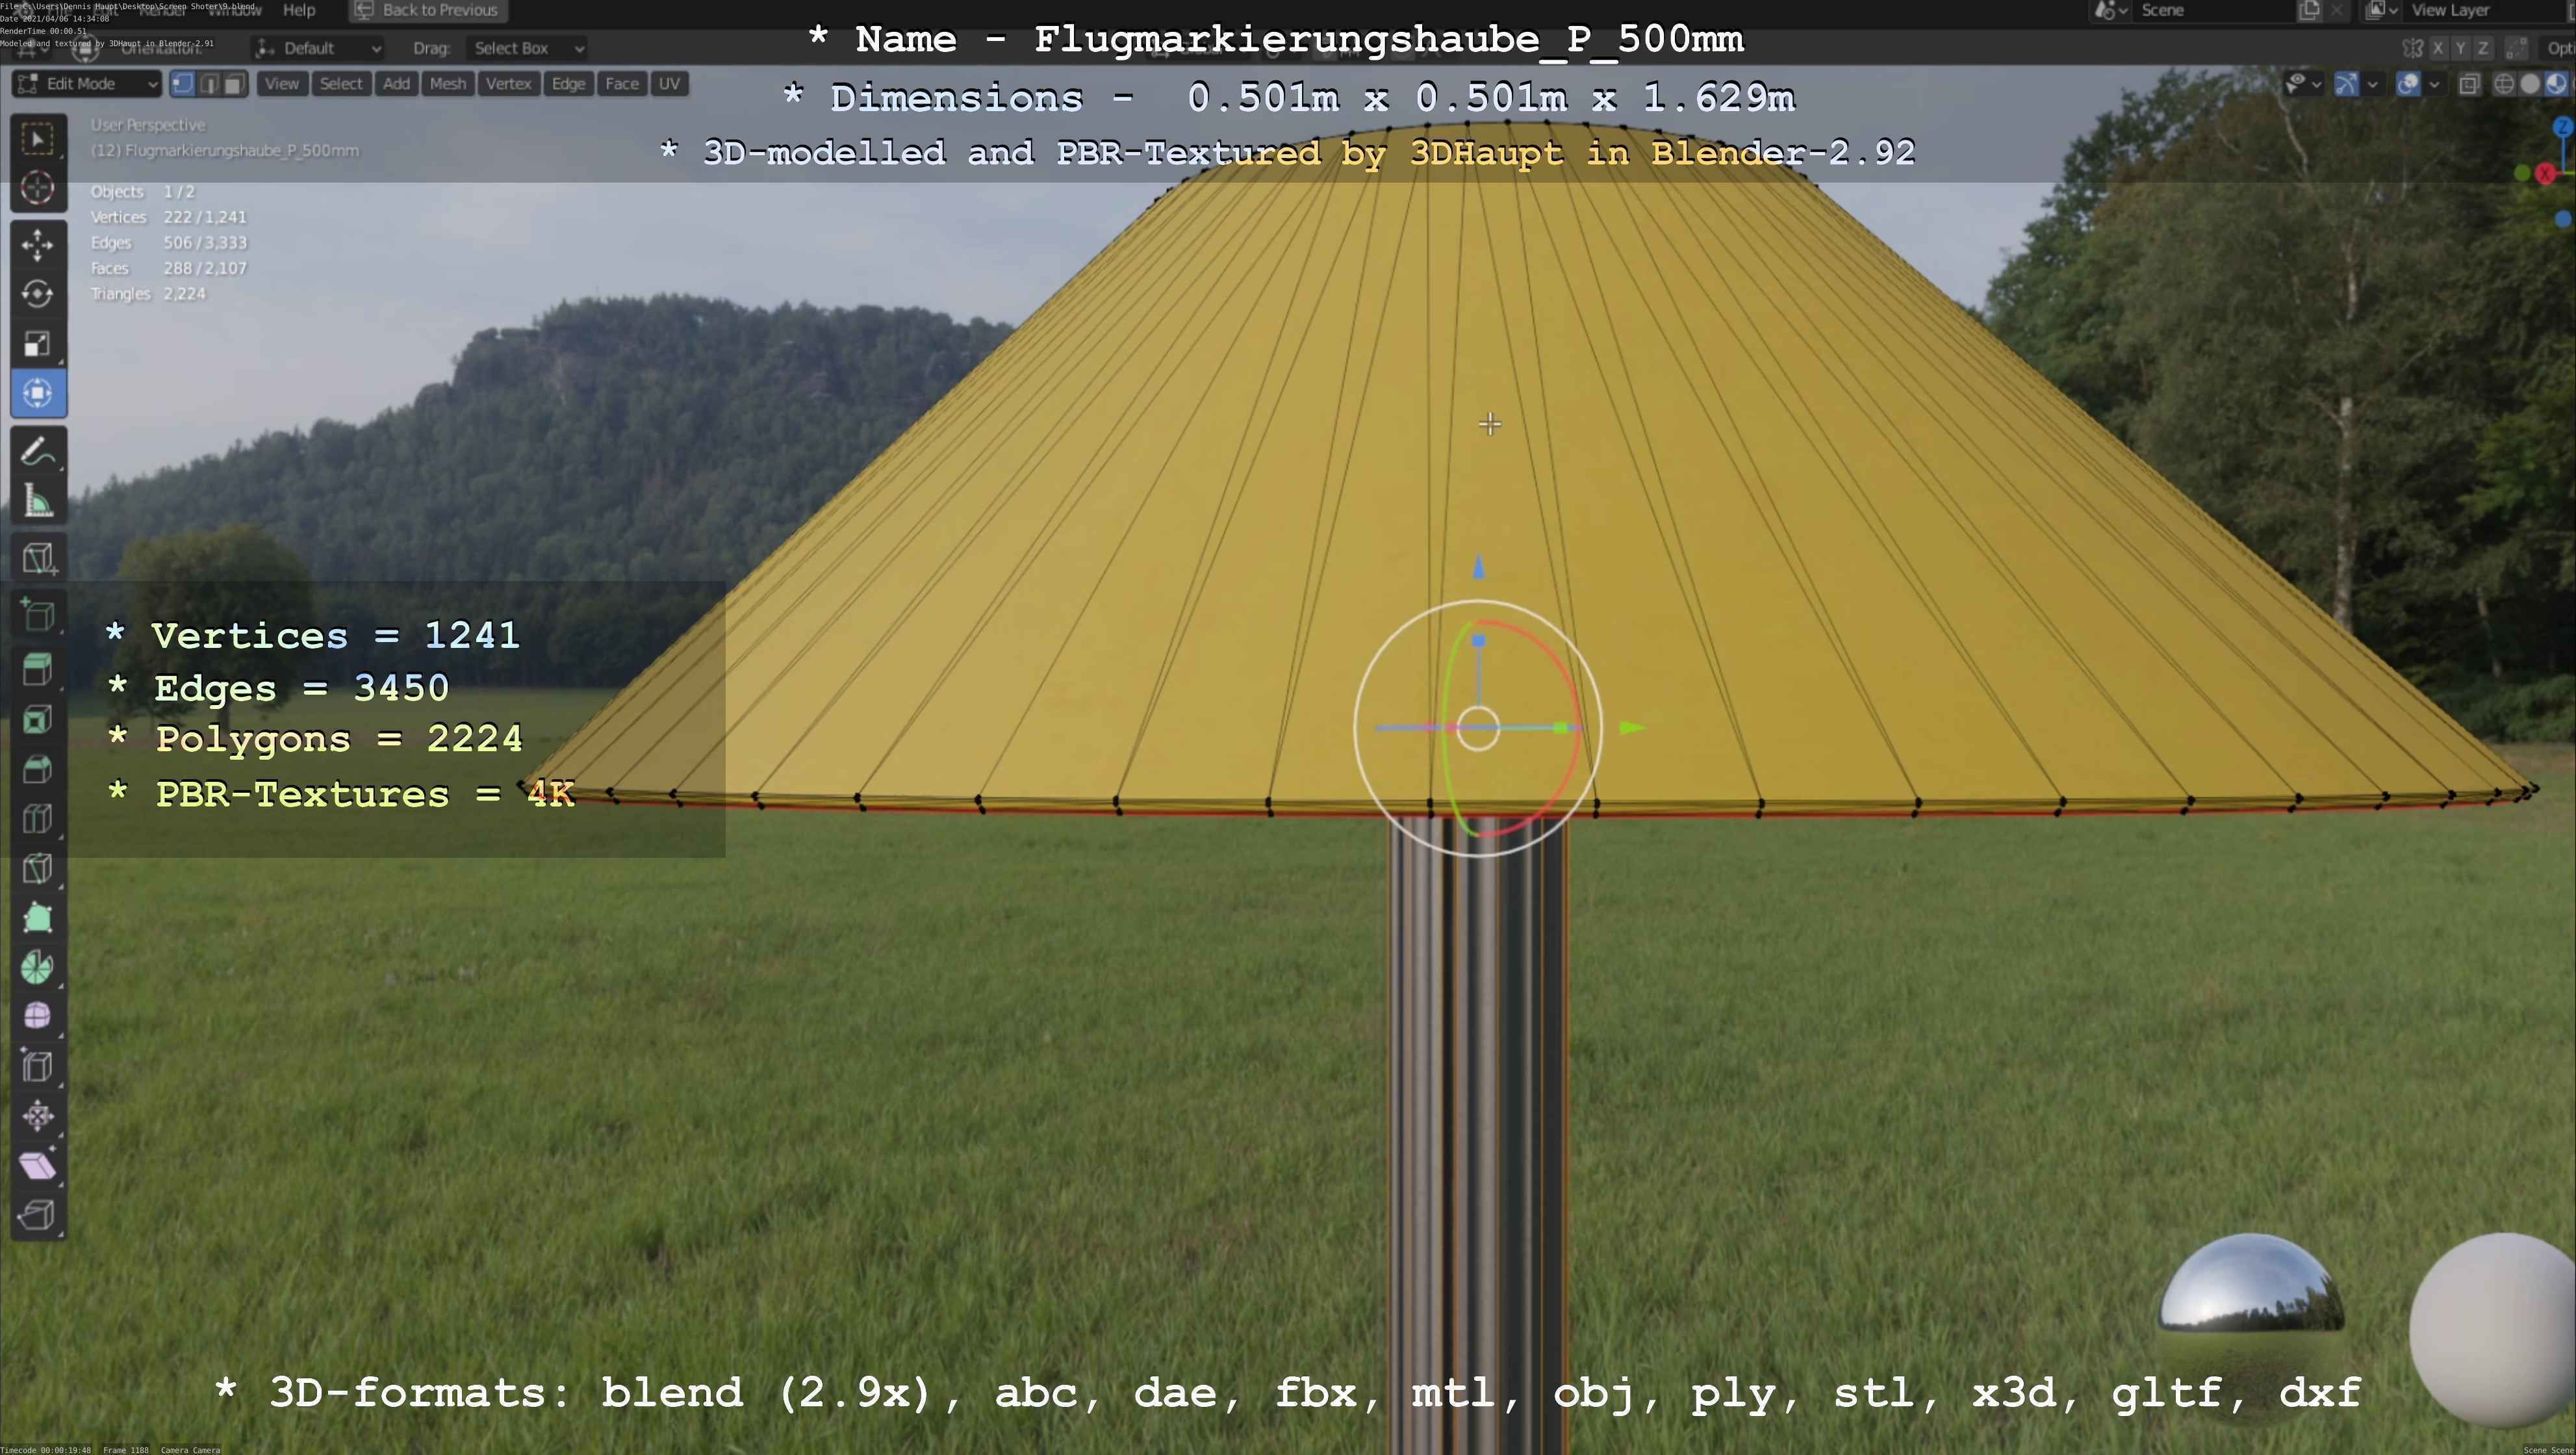Viewport: 2576px width, 1455px height.
Task: Toggle X-ray view
Action: point(2470,84)
